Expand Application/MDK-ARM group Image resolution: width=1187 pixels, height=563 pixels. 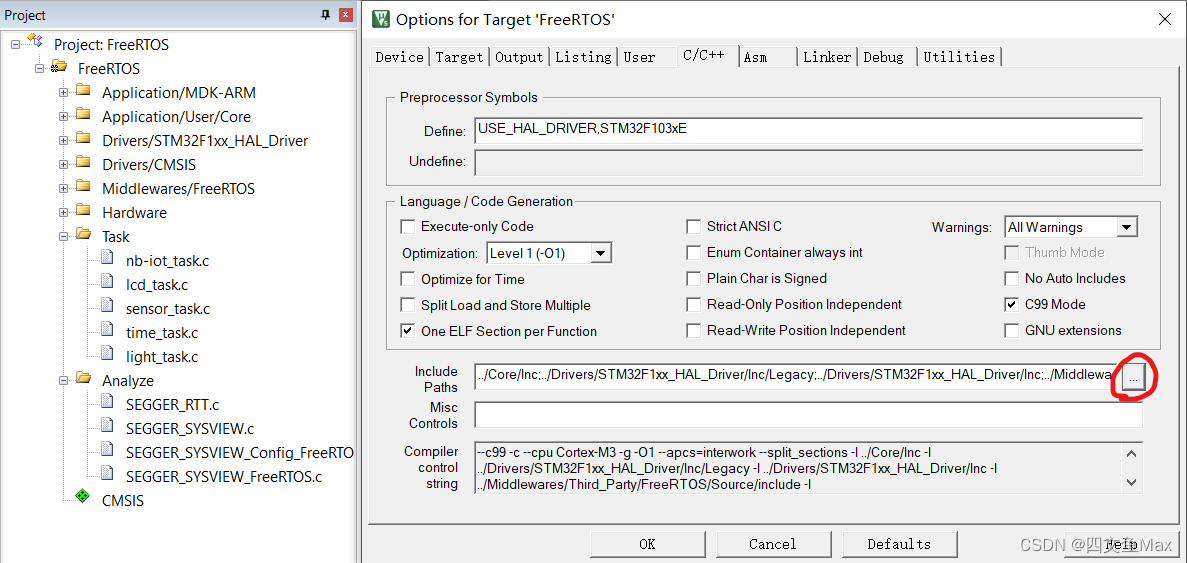tap(64, 92)
